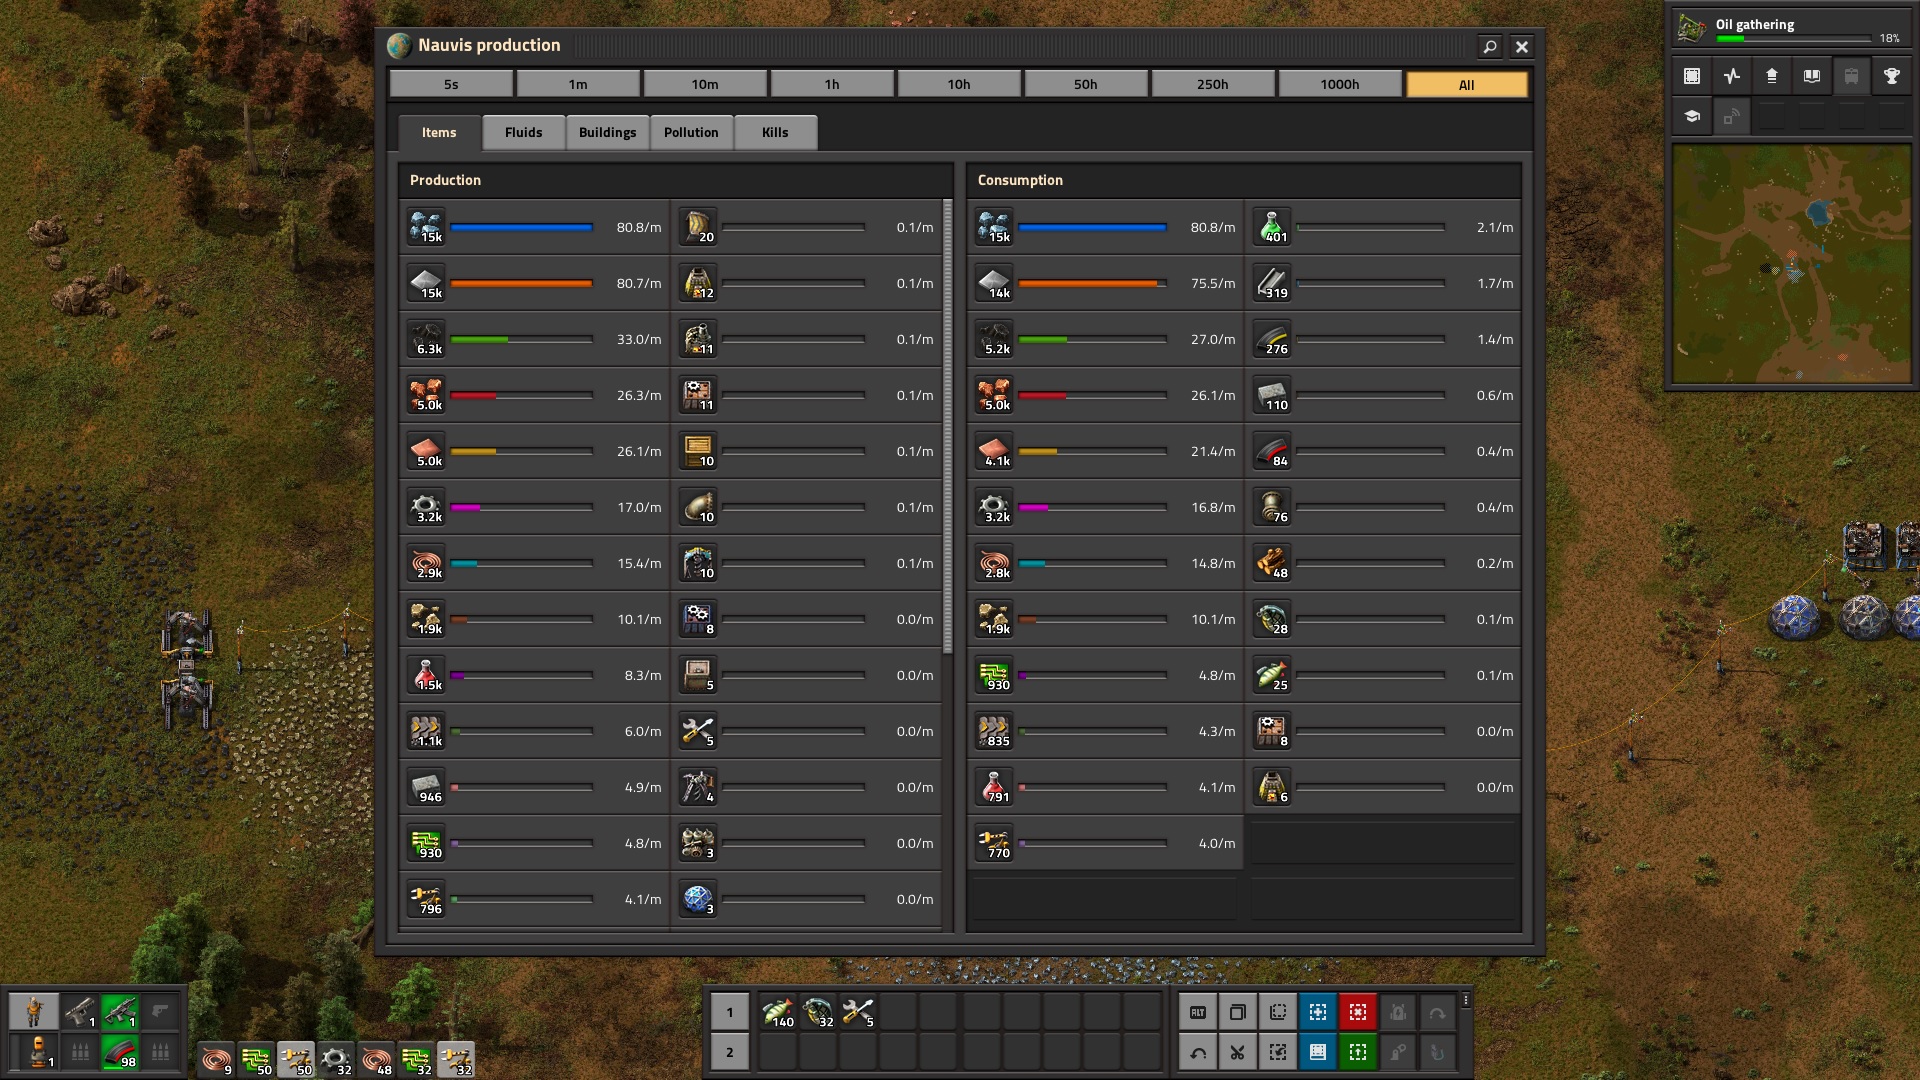Select quickbar row 1 button
The width and height of the screenshot is (1920, 1080).
[x=730, y=1012]
